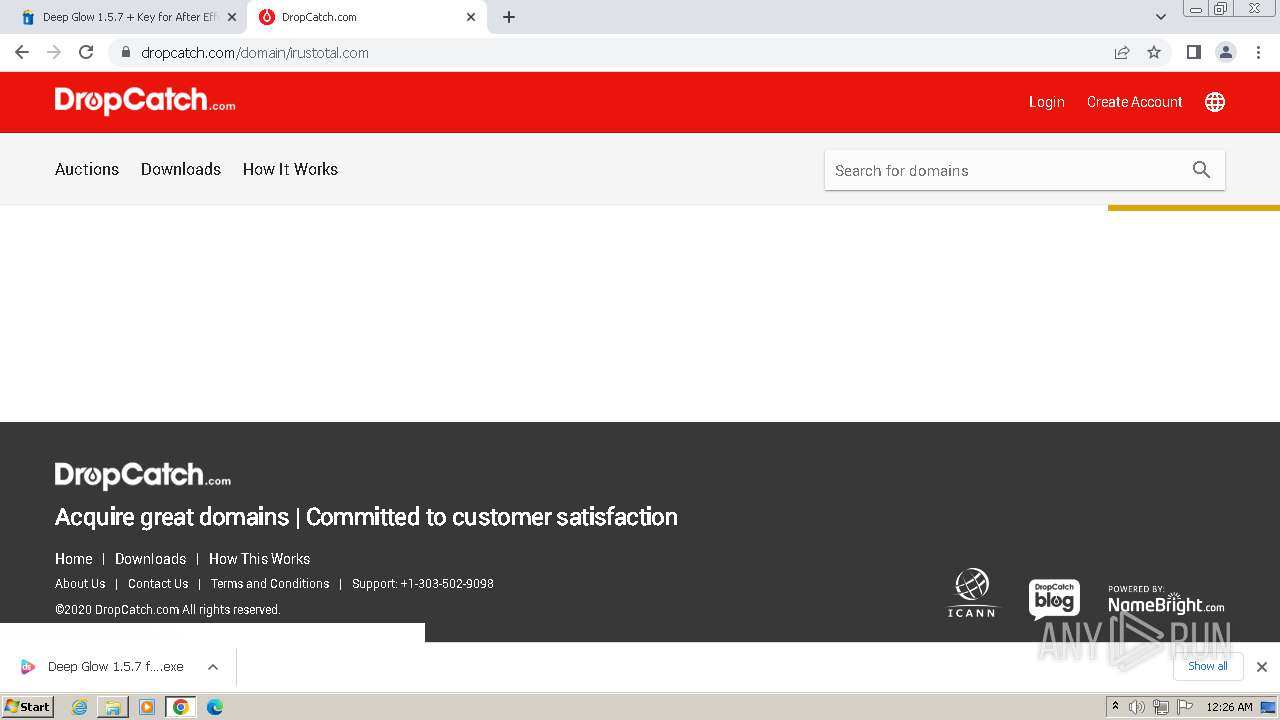Click the browser forward arrow
This screenshot has width=1280, height=720.
tap(54, 52)
